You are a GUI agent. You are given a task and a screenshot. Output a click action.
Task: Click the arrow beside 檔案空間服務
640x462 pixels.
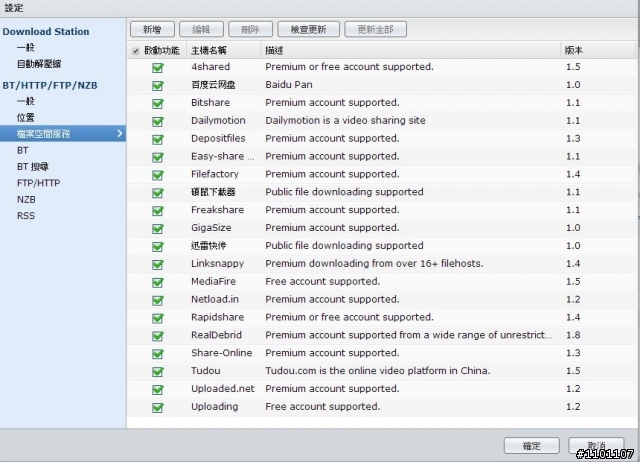tap(120, 133)
